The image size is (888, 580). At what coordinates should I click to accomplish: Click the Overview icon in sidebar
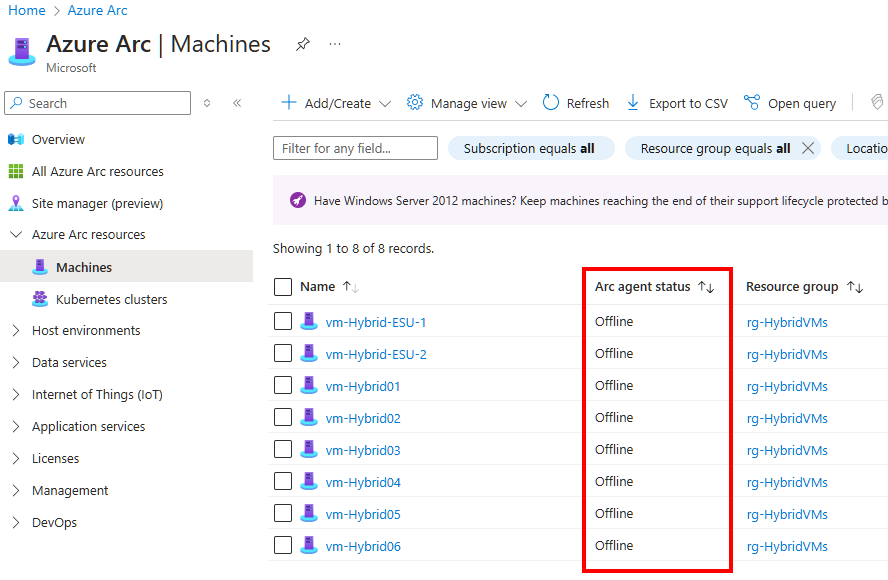(16, 139)
